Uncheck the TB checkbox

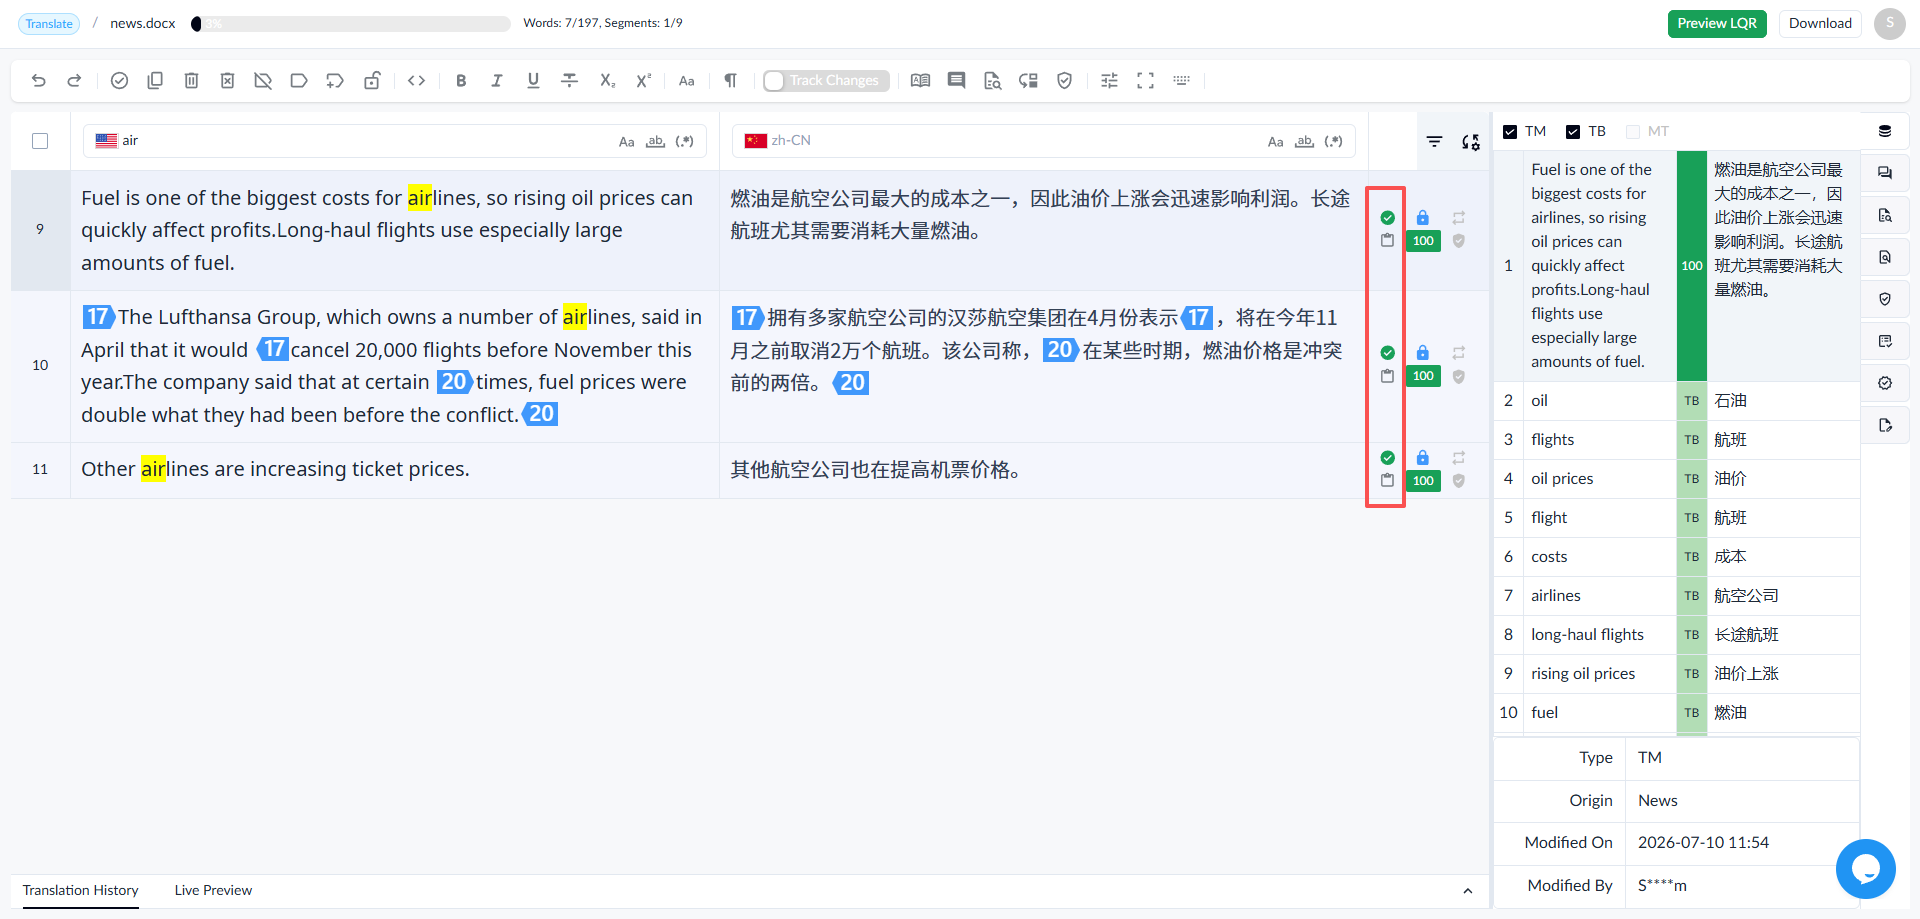coord(1573,132)
